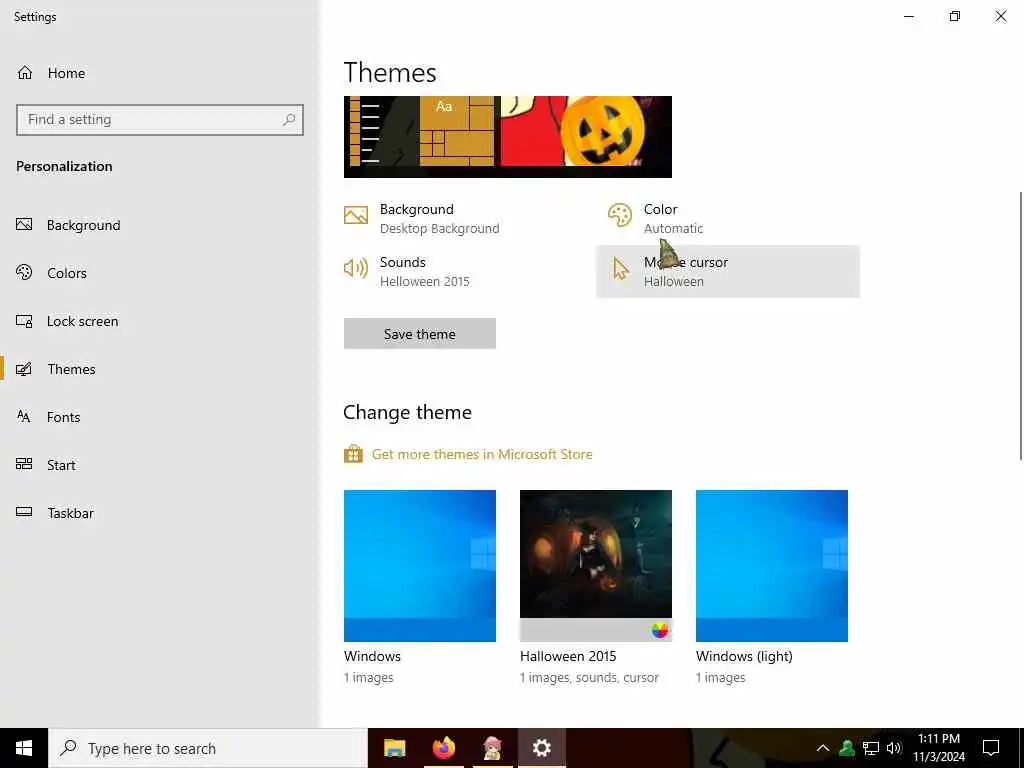Click the Lock screen icon in sidebar

point(24,321)
